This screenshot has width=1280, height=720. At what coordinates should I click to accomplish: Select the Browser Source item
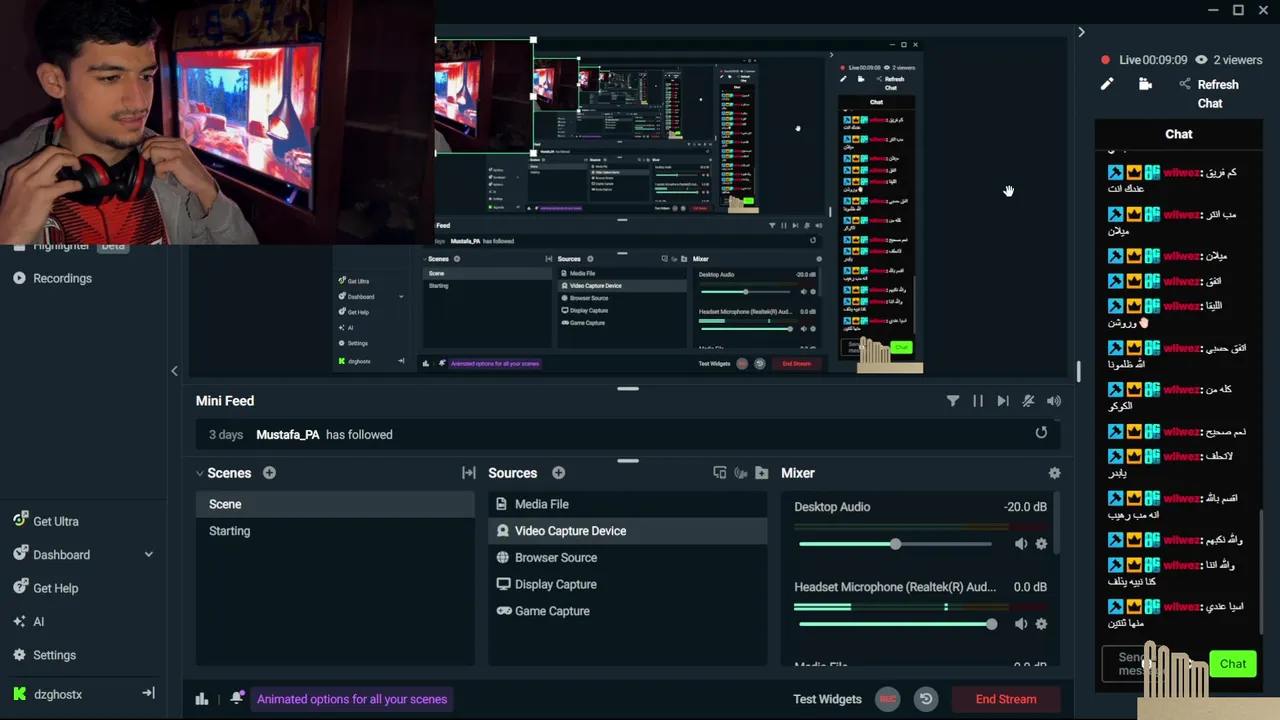point(628,558)
